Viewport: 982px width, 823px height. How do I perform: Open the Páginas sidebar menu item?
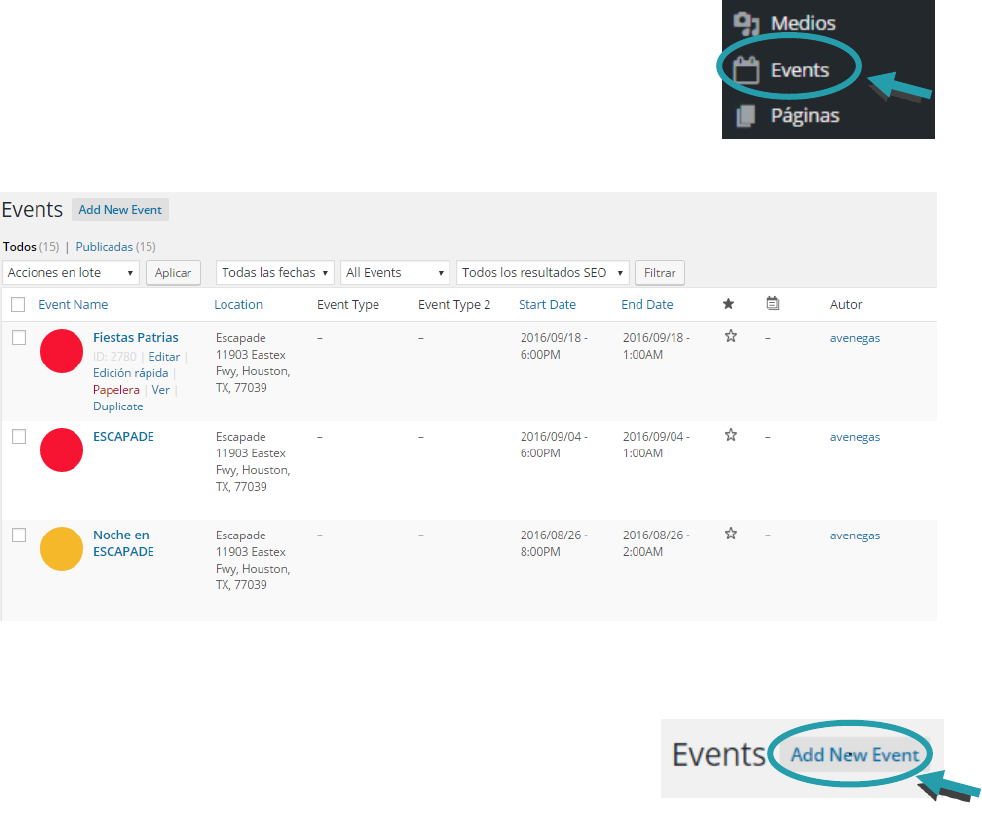(805, 115)
